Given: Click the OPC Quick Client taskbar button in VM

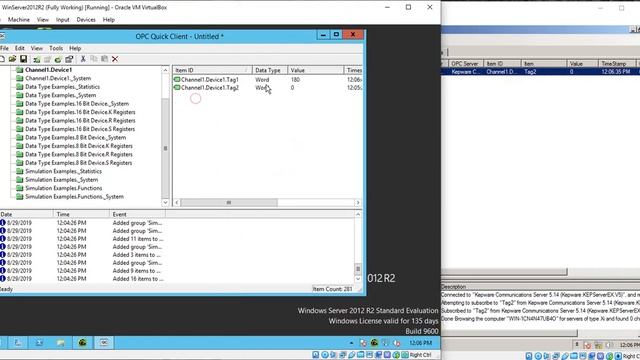Looking at the screenshot, I should click(104, 343).
